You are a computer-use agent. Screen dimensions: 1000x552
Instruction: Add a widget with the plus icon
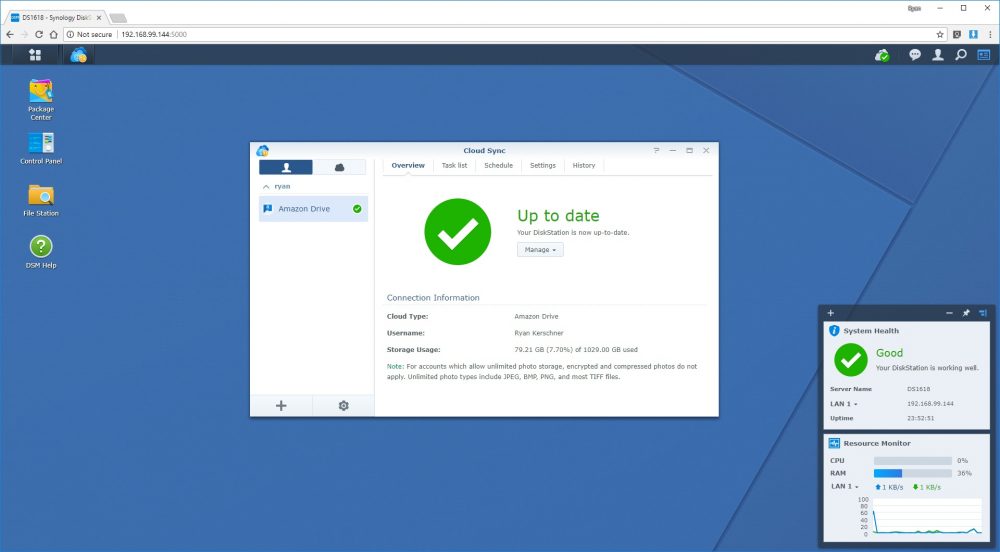tap(830, 313)
